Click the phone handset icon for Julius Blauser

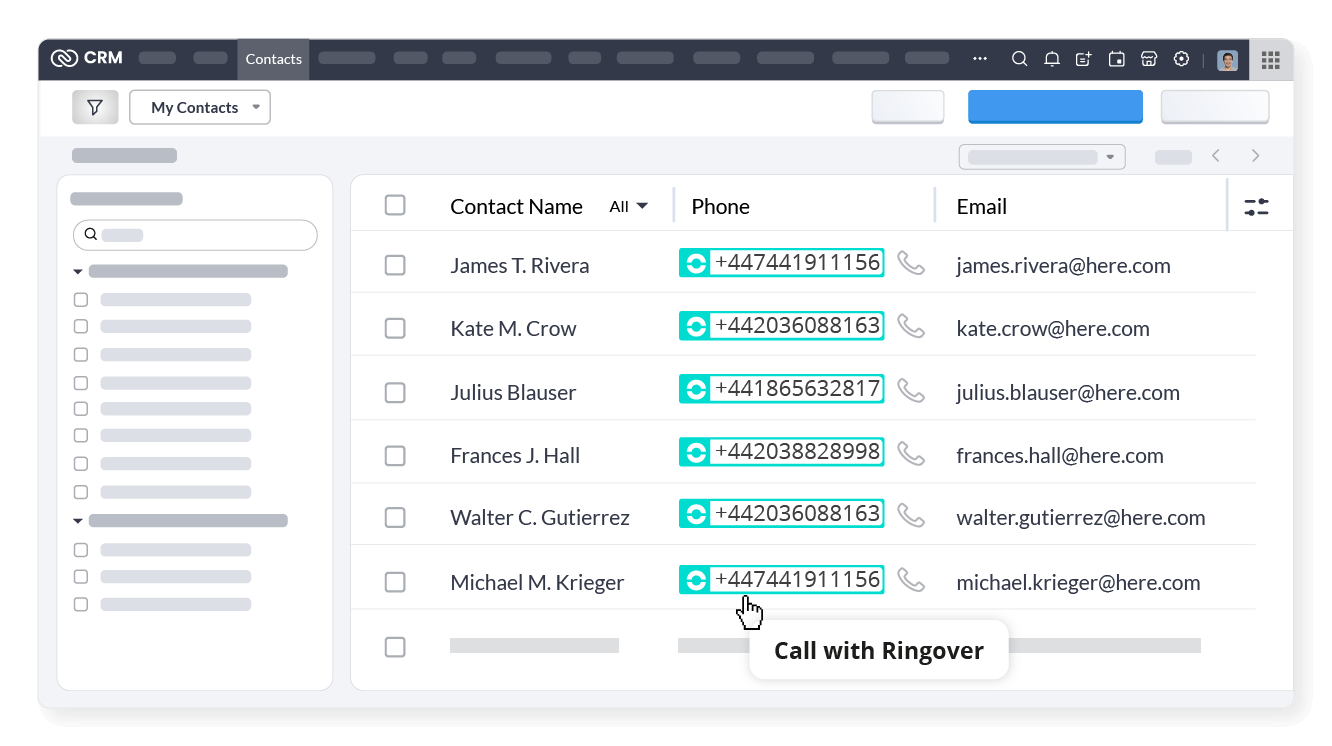[911, 390]
